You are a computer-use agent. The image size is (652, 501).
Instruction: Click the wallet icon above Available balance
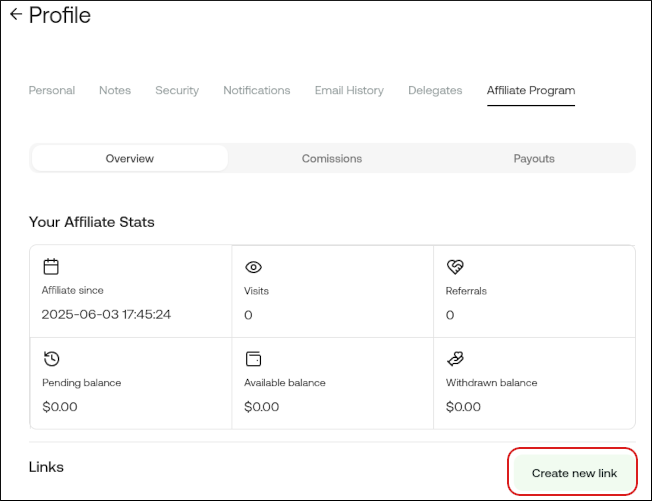tap(254, 358)
